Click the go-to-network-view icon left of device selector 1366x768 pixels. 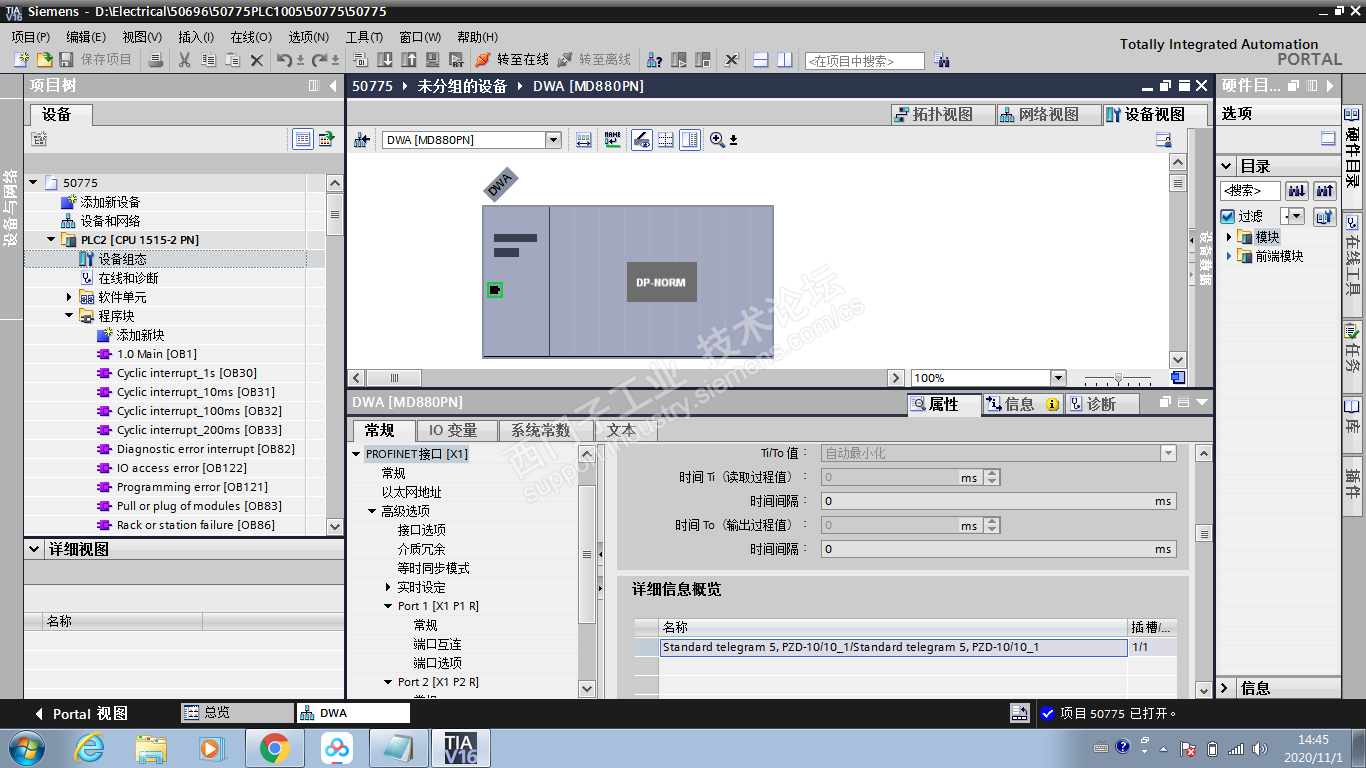tap(362, 140)
